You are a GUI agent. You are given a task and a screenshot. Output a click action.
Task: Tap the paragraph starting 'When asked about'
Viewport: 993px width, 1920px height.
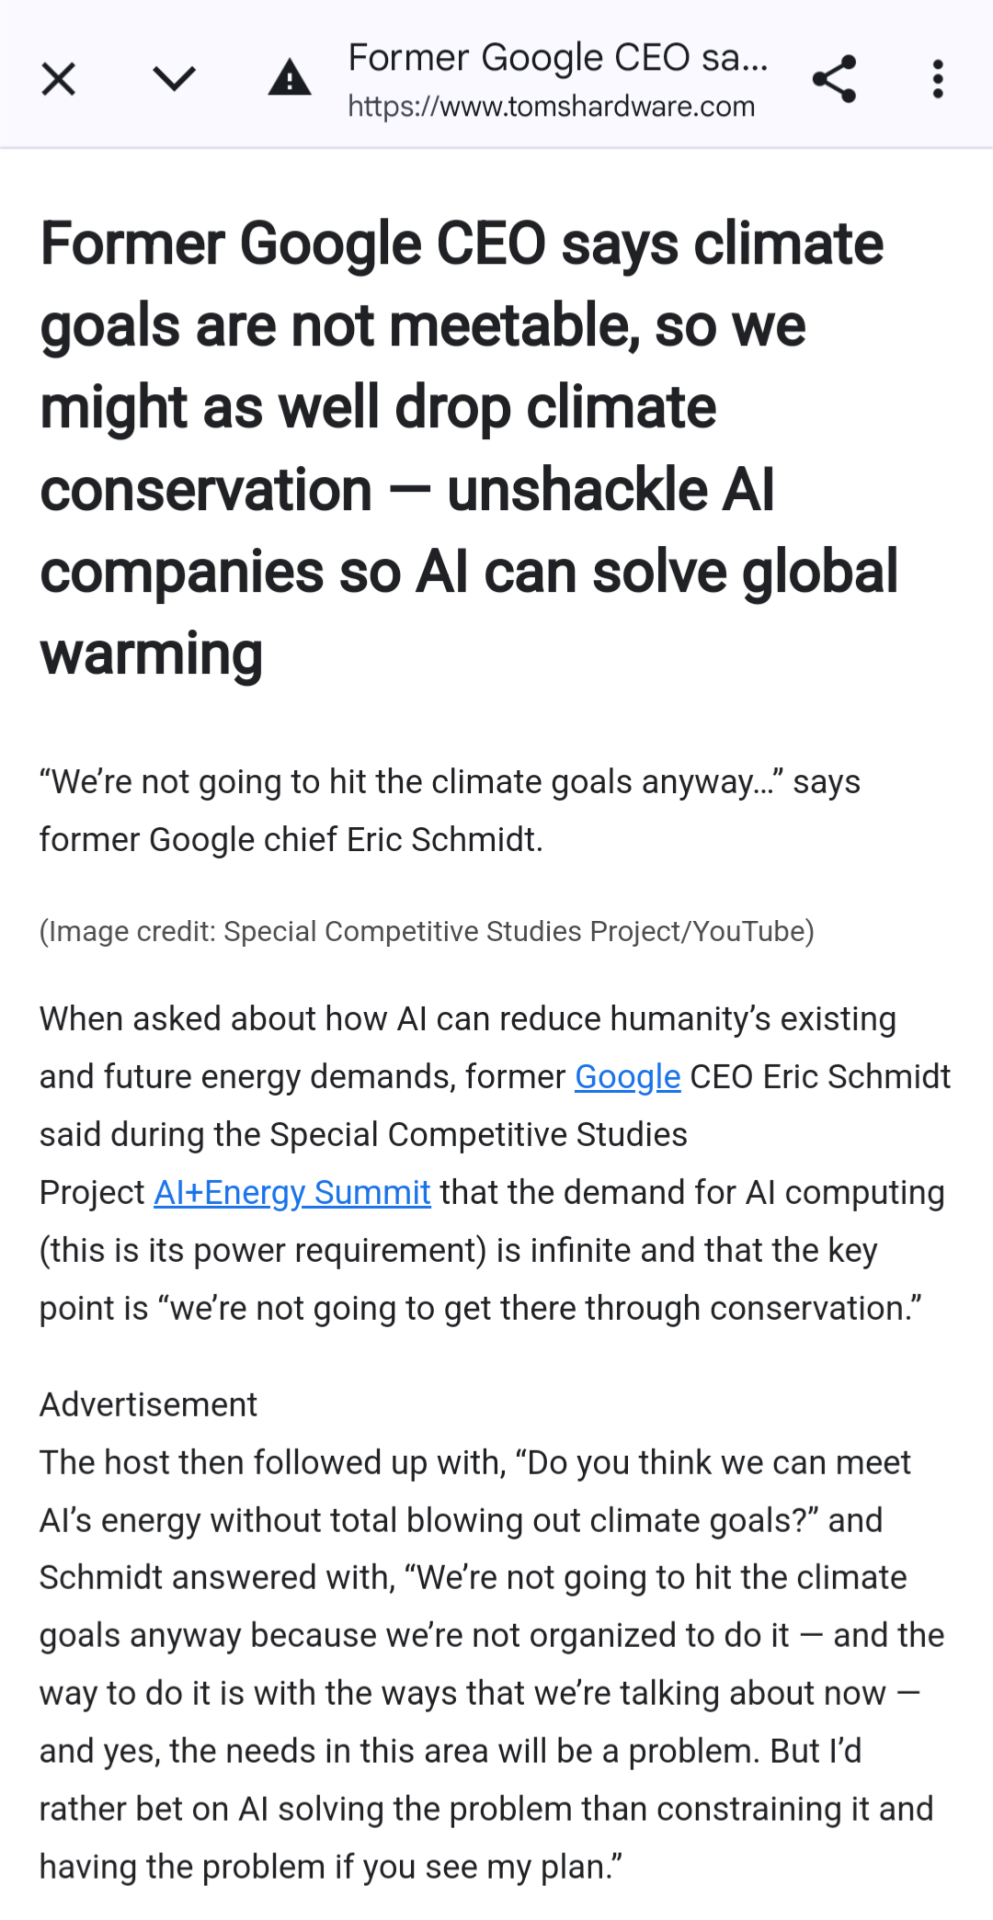pos(495,1164)
